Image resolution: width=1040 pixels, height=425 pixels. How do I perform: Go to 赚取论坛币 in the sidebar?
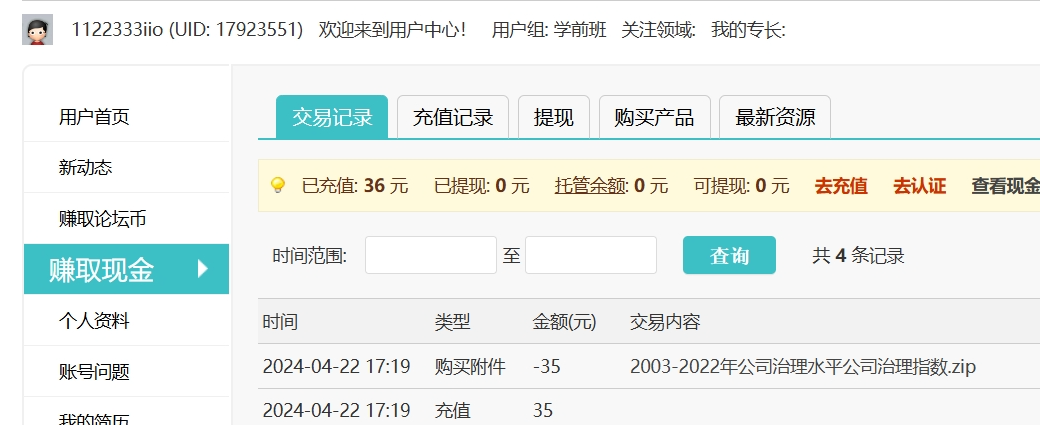[103, 219]
